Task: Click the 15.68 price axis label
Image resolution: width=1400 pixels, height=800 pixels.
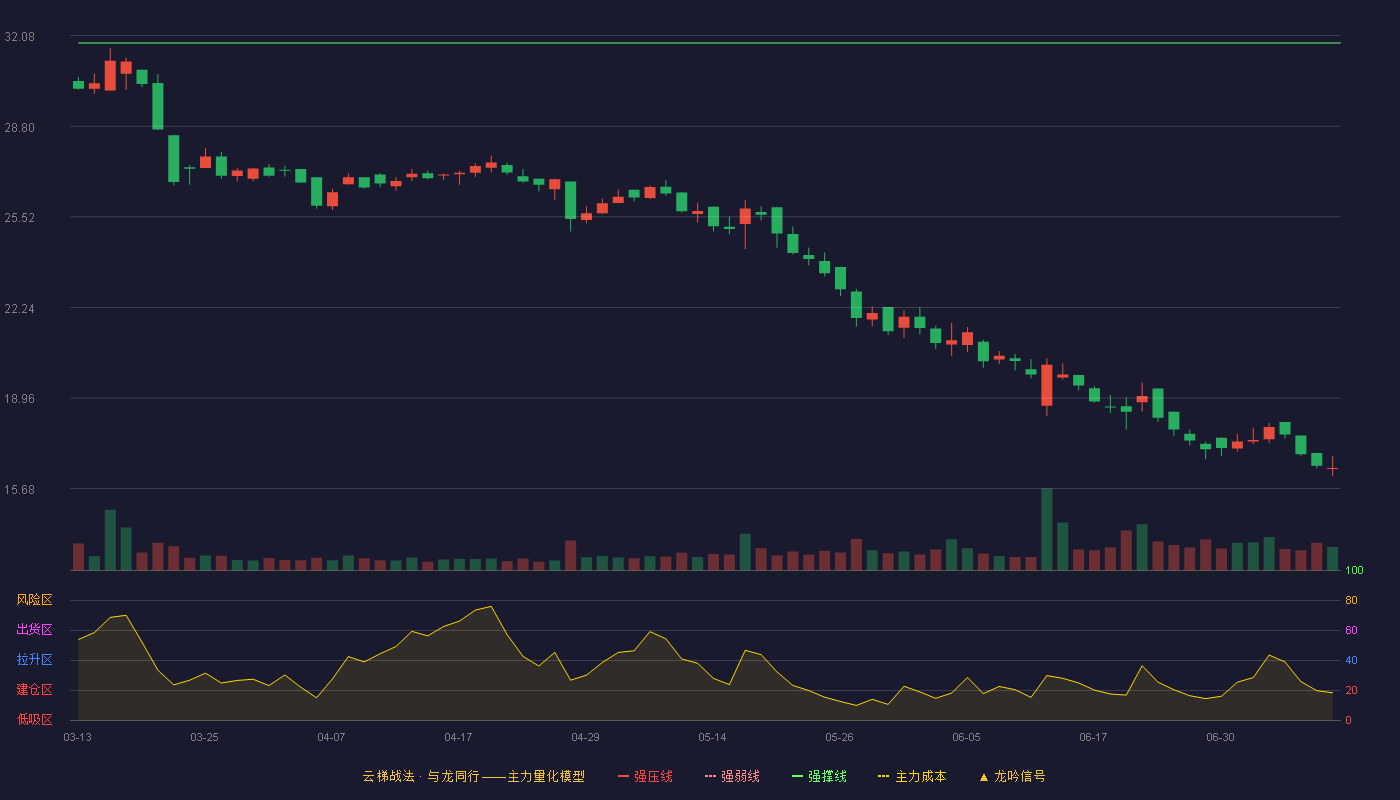Action: (20, 489)
